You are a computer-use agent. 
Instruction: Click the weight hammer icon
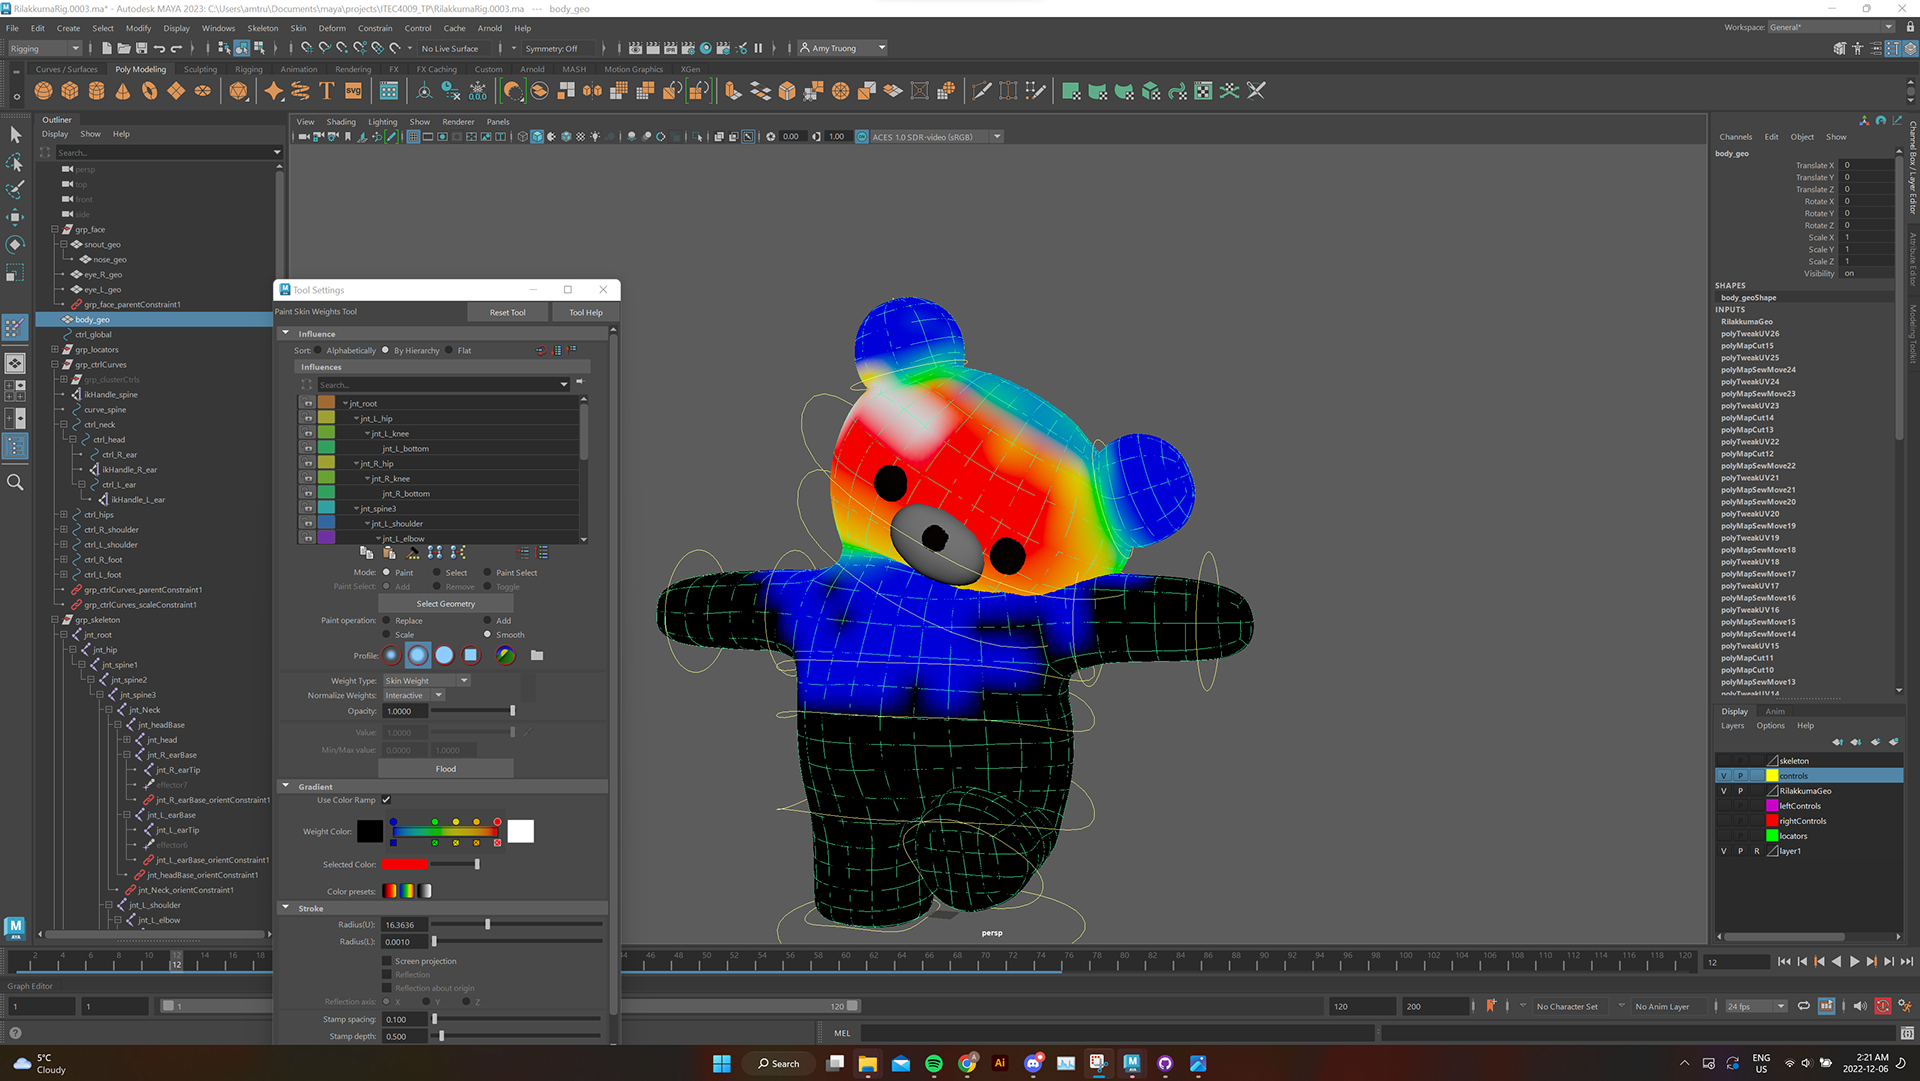point(412,552)
